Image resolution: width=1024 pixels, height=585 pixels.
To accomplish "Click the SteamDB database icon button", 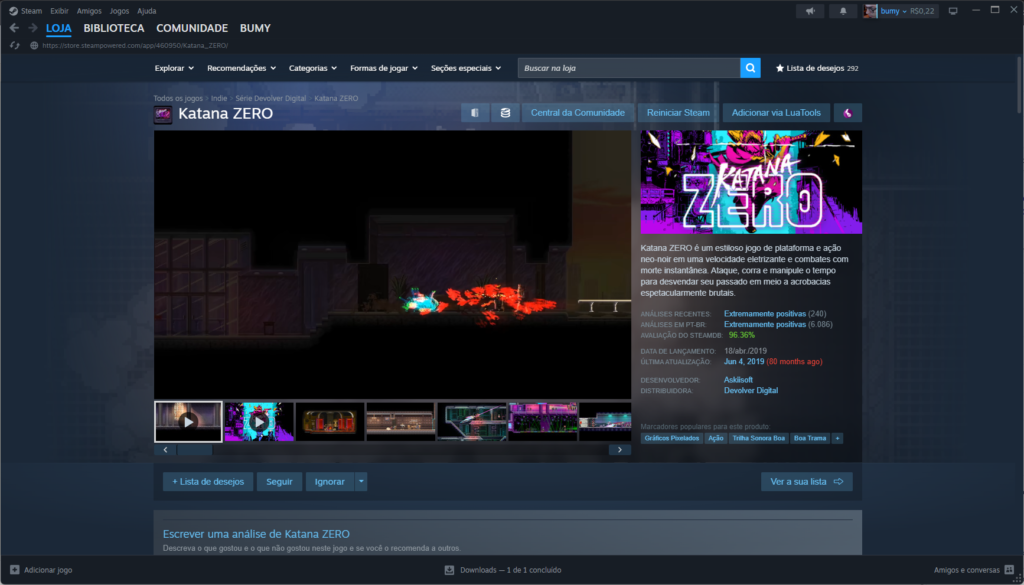I will (x=505, y=113).
